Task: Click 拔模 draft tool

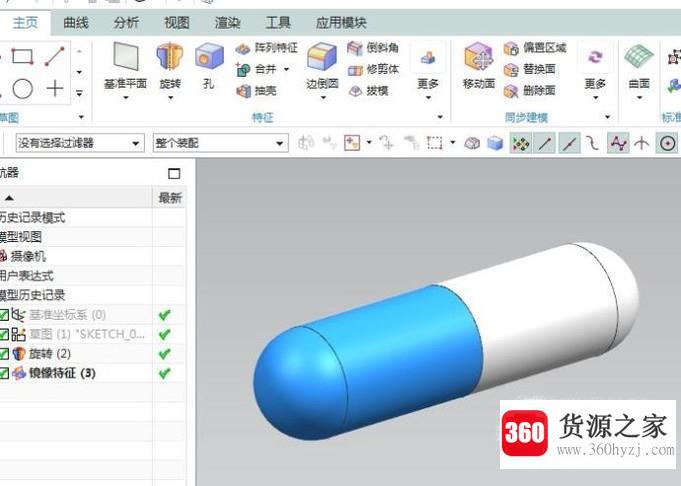Action: click(x=368, y=90)
